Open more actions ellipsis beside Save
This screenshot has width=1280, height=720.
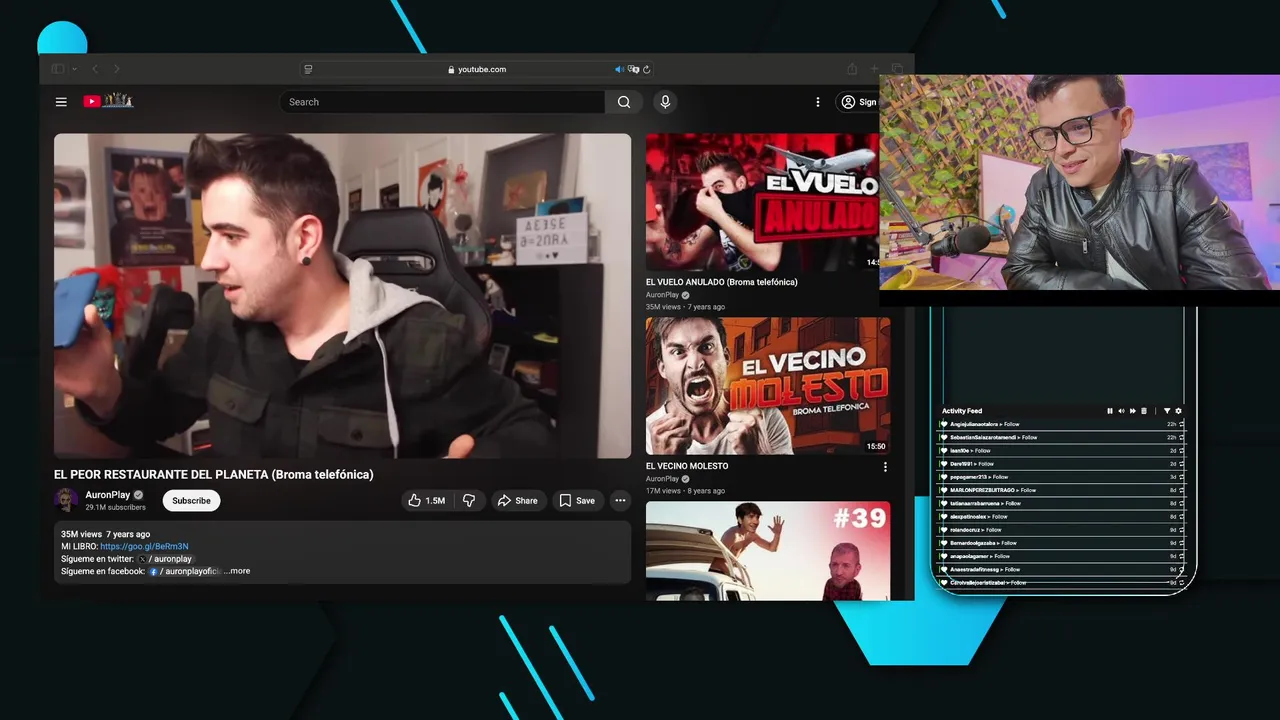(620, 500)
